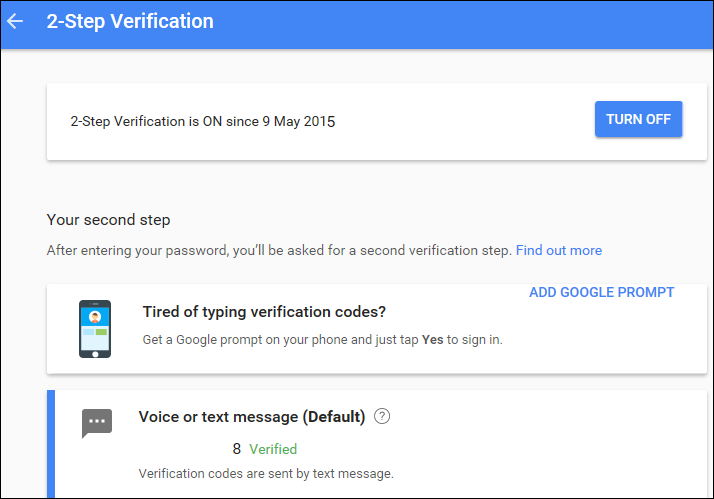Click ADD GOOGLE PROMPT

[x=601, y=292]
